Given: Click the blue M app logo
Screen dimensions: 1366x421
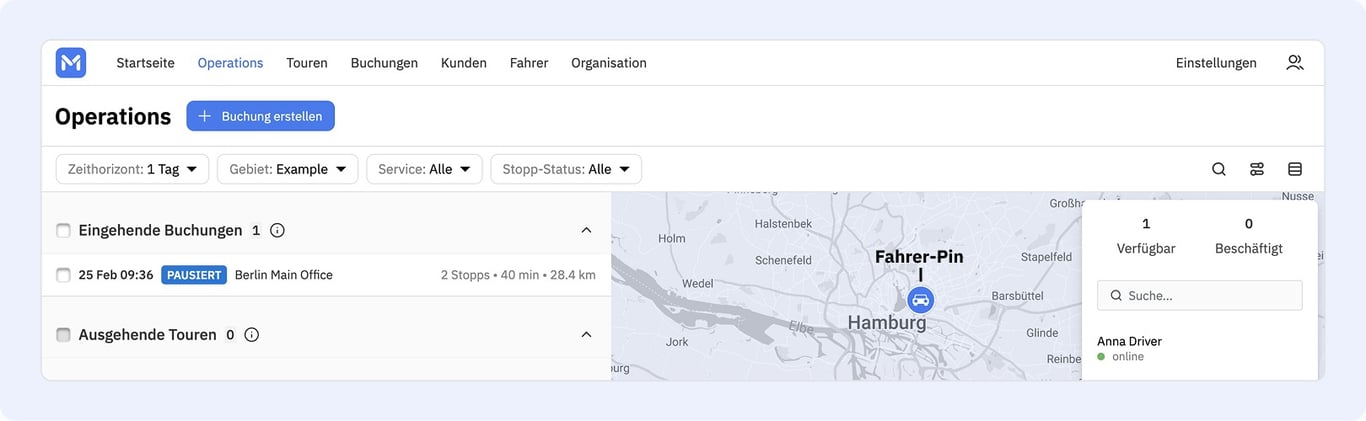Looking at the screenshot, I should tap(71, 63).
